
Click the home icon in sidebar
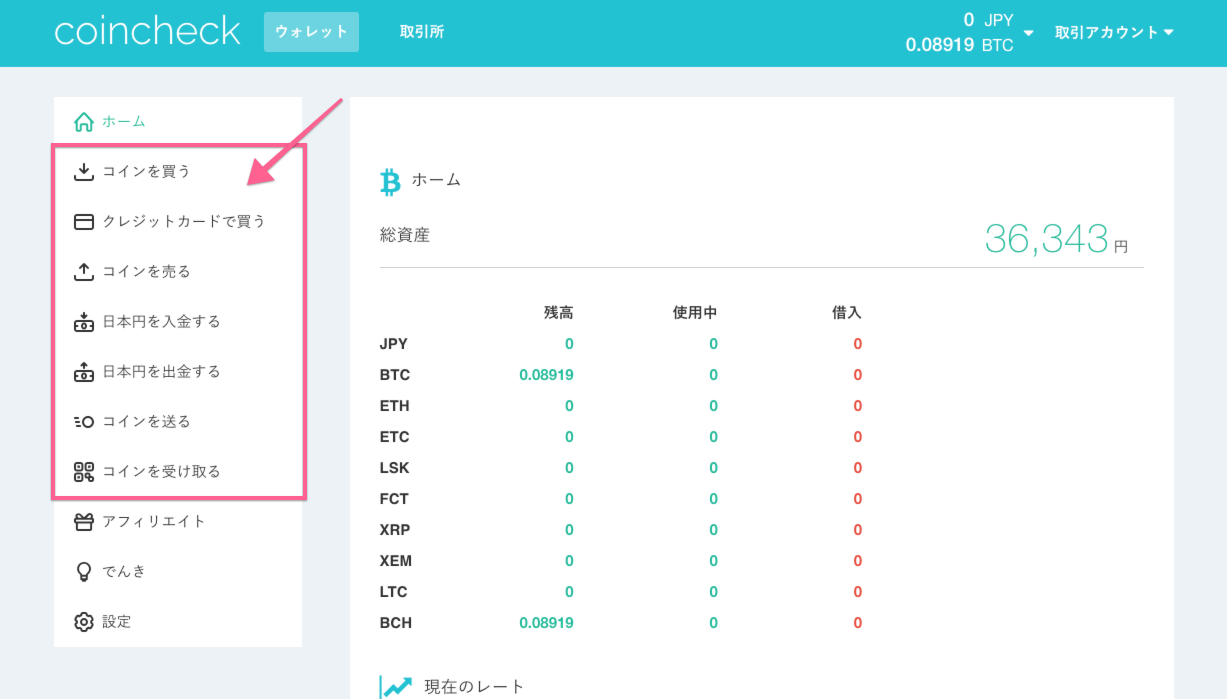click(84, 122)
